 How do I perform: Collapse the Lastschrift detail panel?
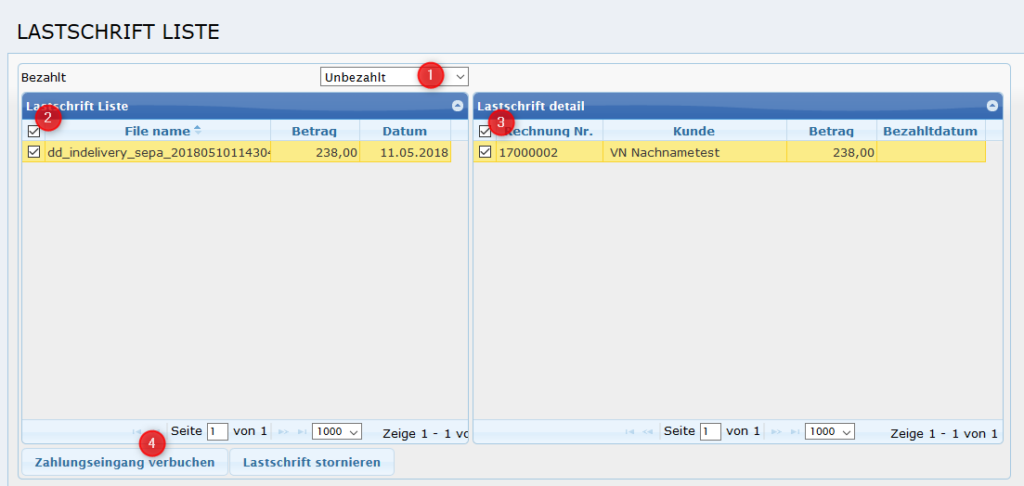pos(992,105)
